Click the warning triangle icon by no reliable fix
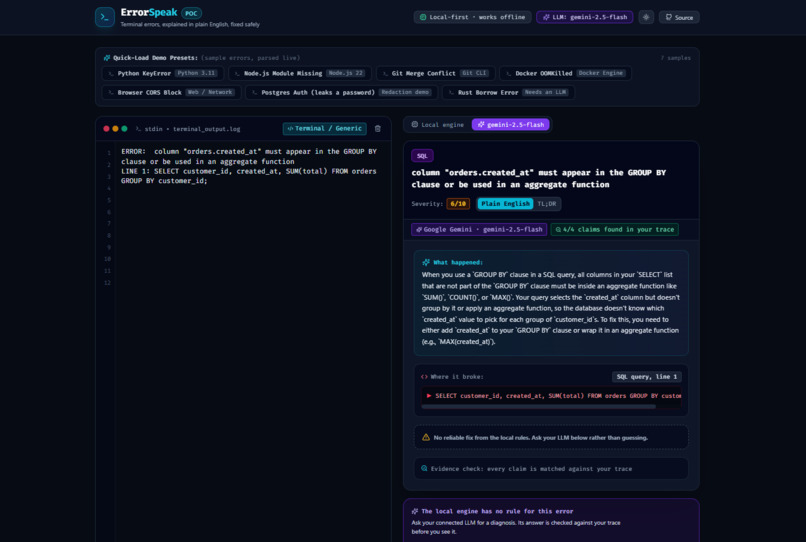Image resolution: width=806 pixels, height=542 pixels. click(426, 437)
